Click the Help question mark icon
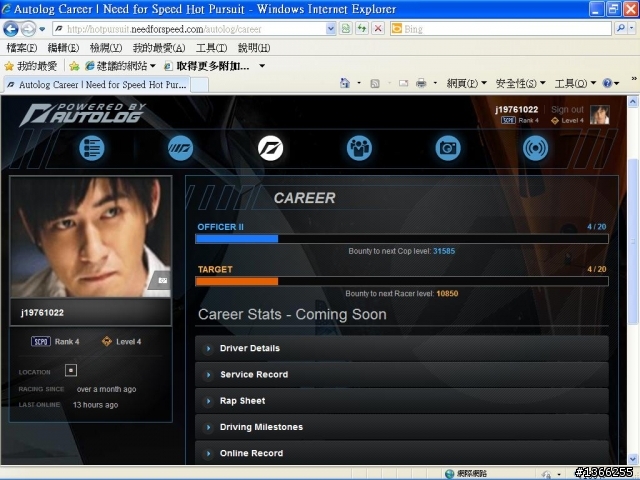The image size is (640, 480). point(607,83)
